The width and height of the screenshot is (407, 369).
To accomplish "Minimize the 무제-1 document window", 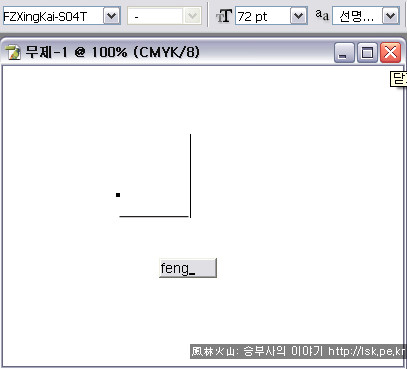I will 344,53.
